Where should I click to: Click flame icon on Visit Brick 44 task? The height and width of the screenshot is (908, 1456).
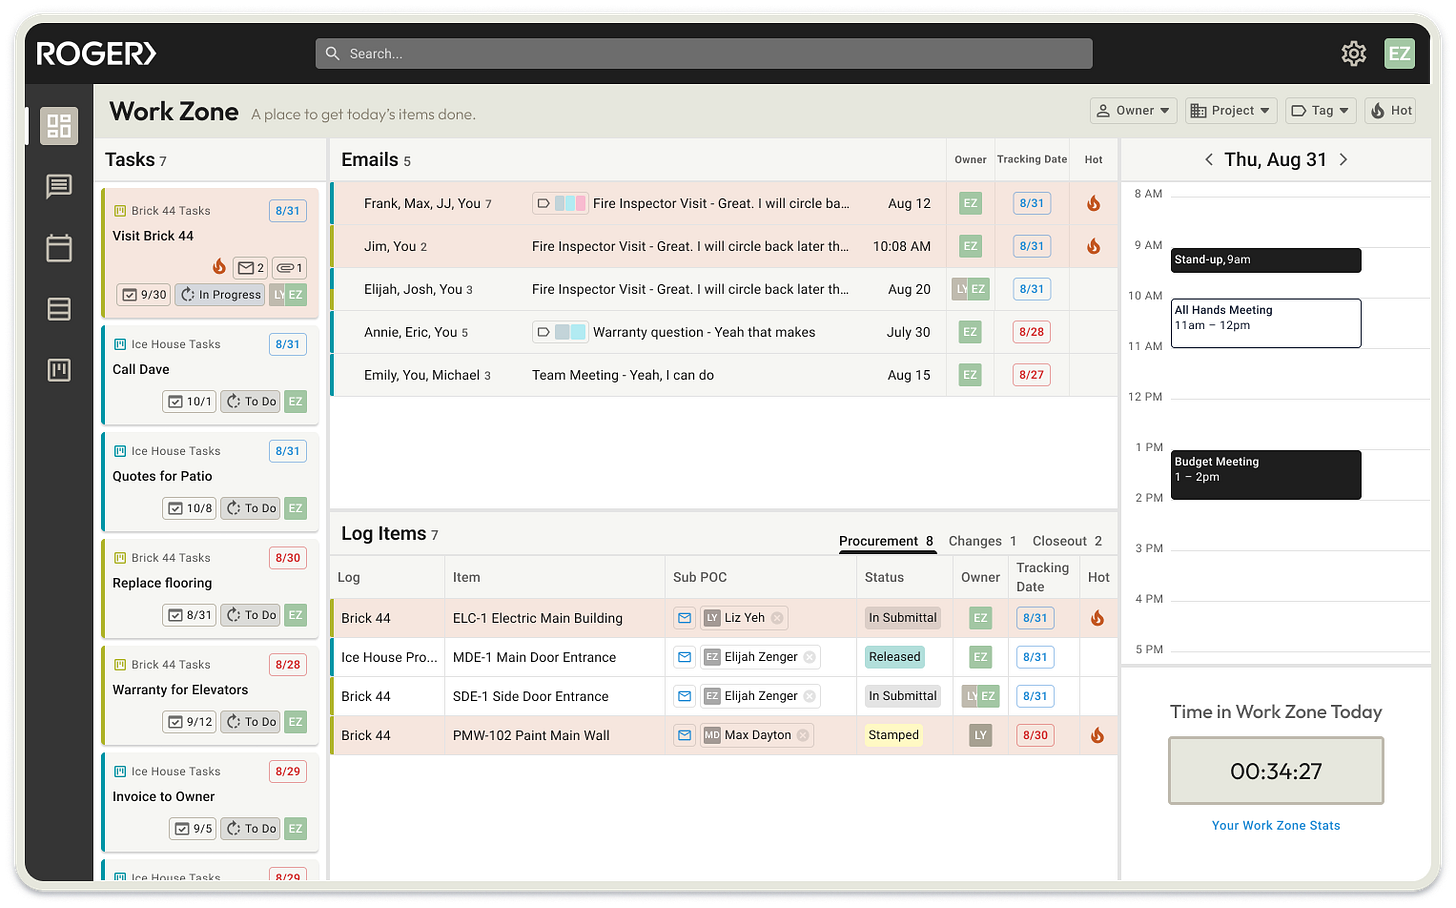(219, 267)
